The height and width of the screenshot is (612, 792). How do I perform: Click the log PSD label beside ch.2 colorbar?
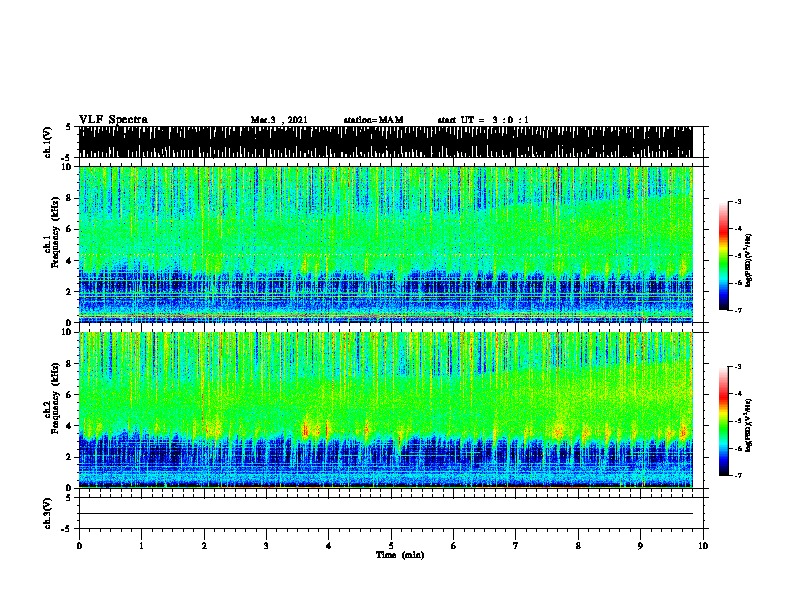click(749, 425)
